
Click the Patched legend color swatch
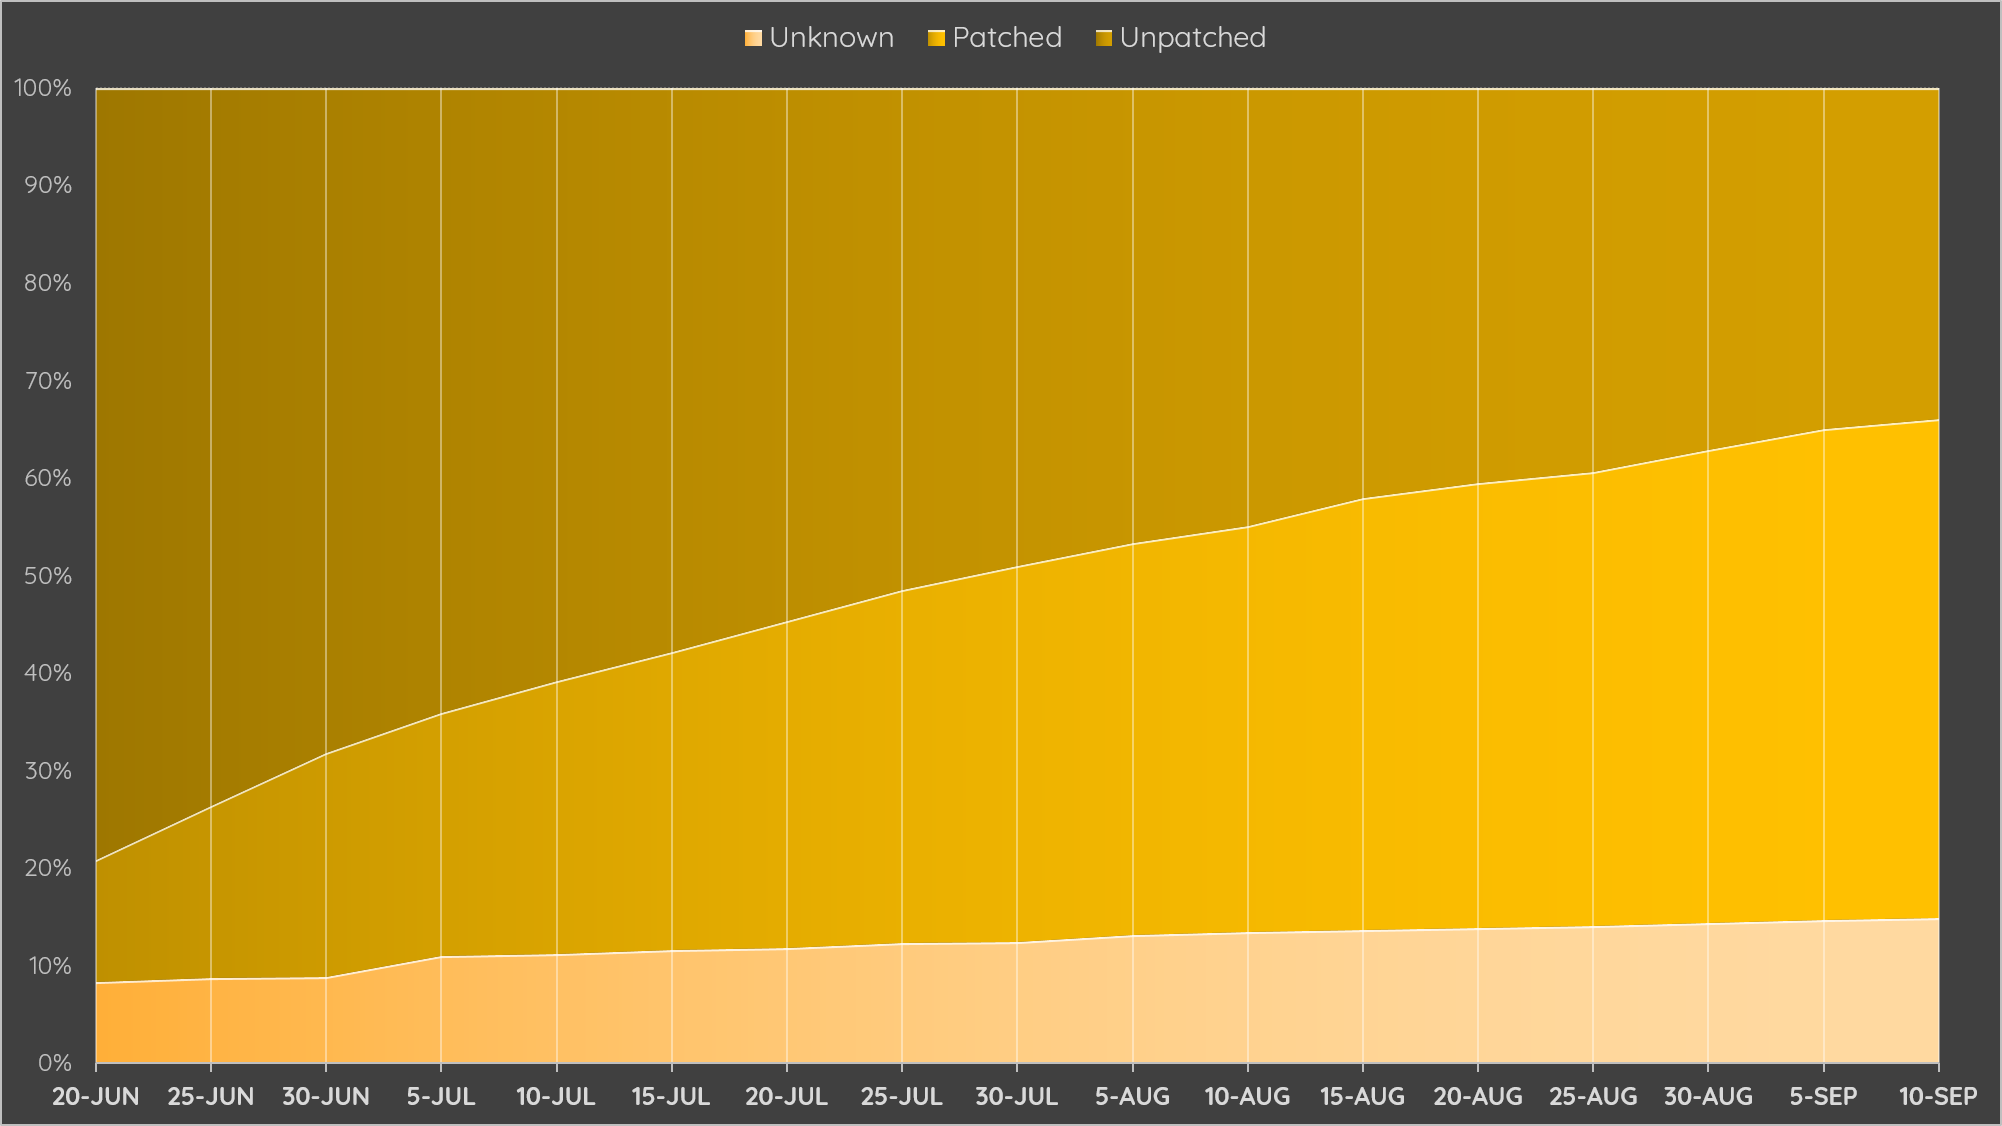click(936, 39)
